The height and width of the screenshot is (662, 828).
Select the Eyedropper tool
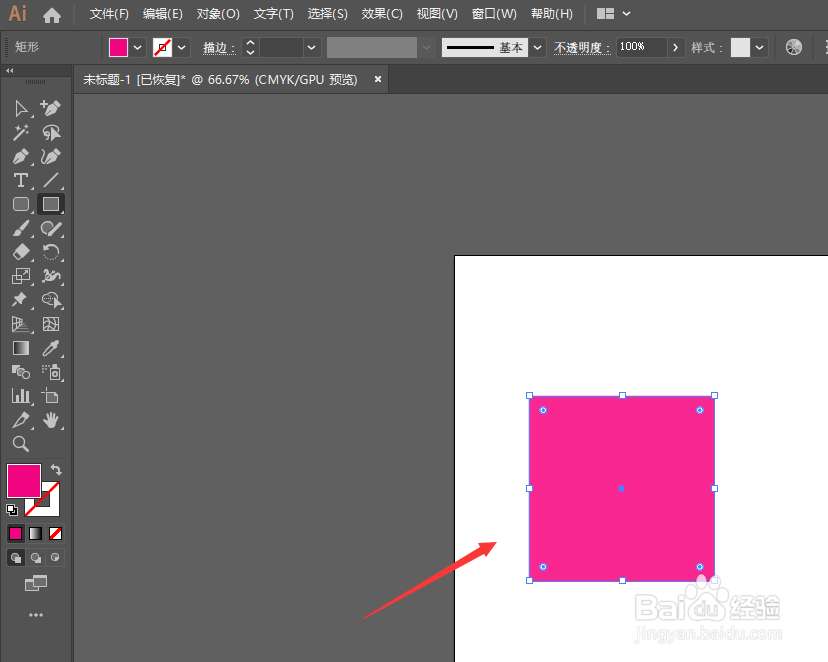[51, 348]
